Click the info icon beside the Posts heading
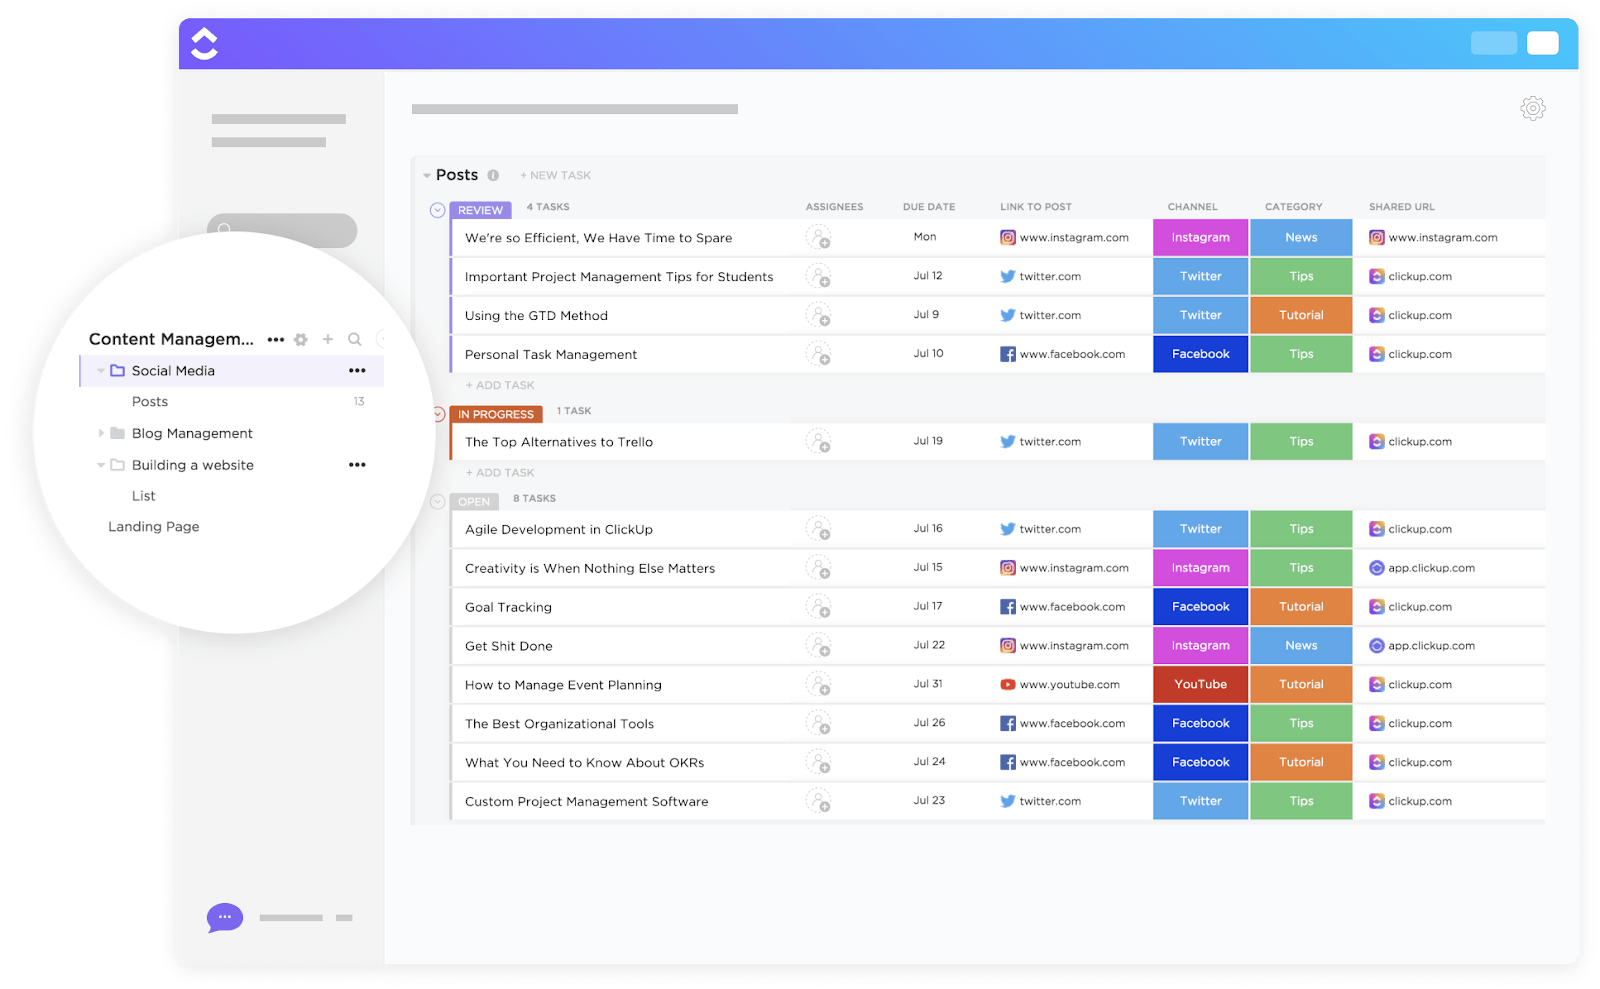Screen dimensions: 1600x989 click(494, 174)
